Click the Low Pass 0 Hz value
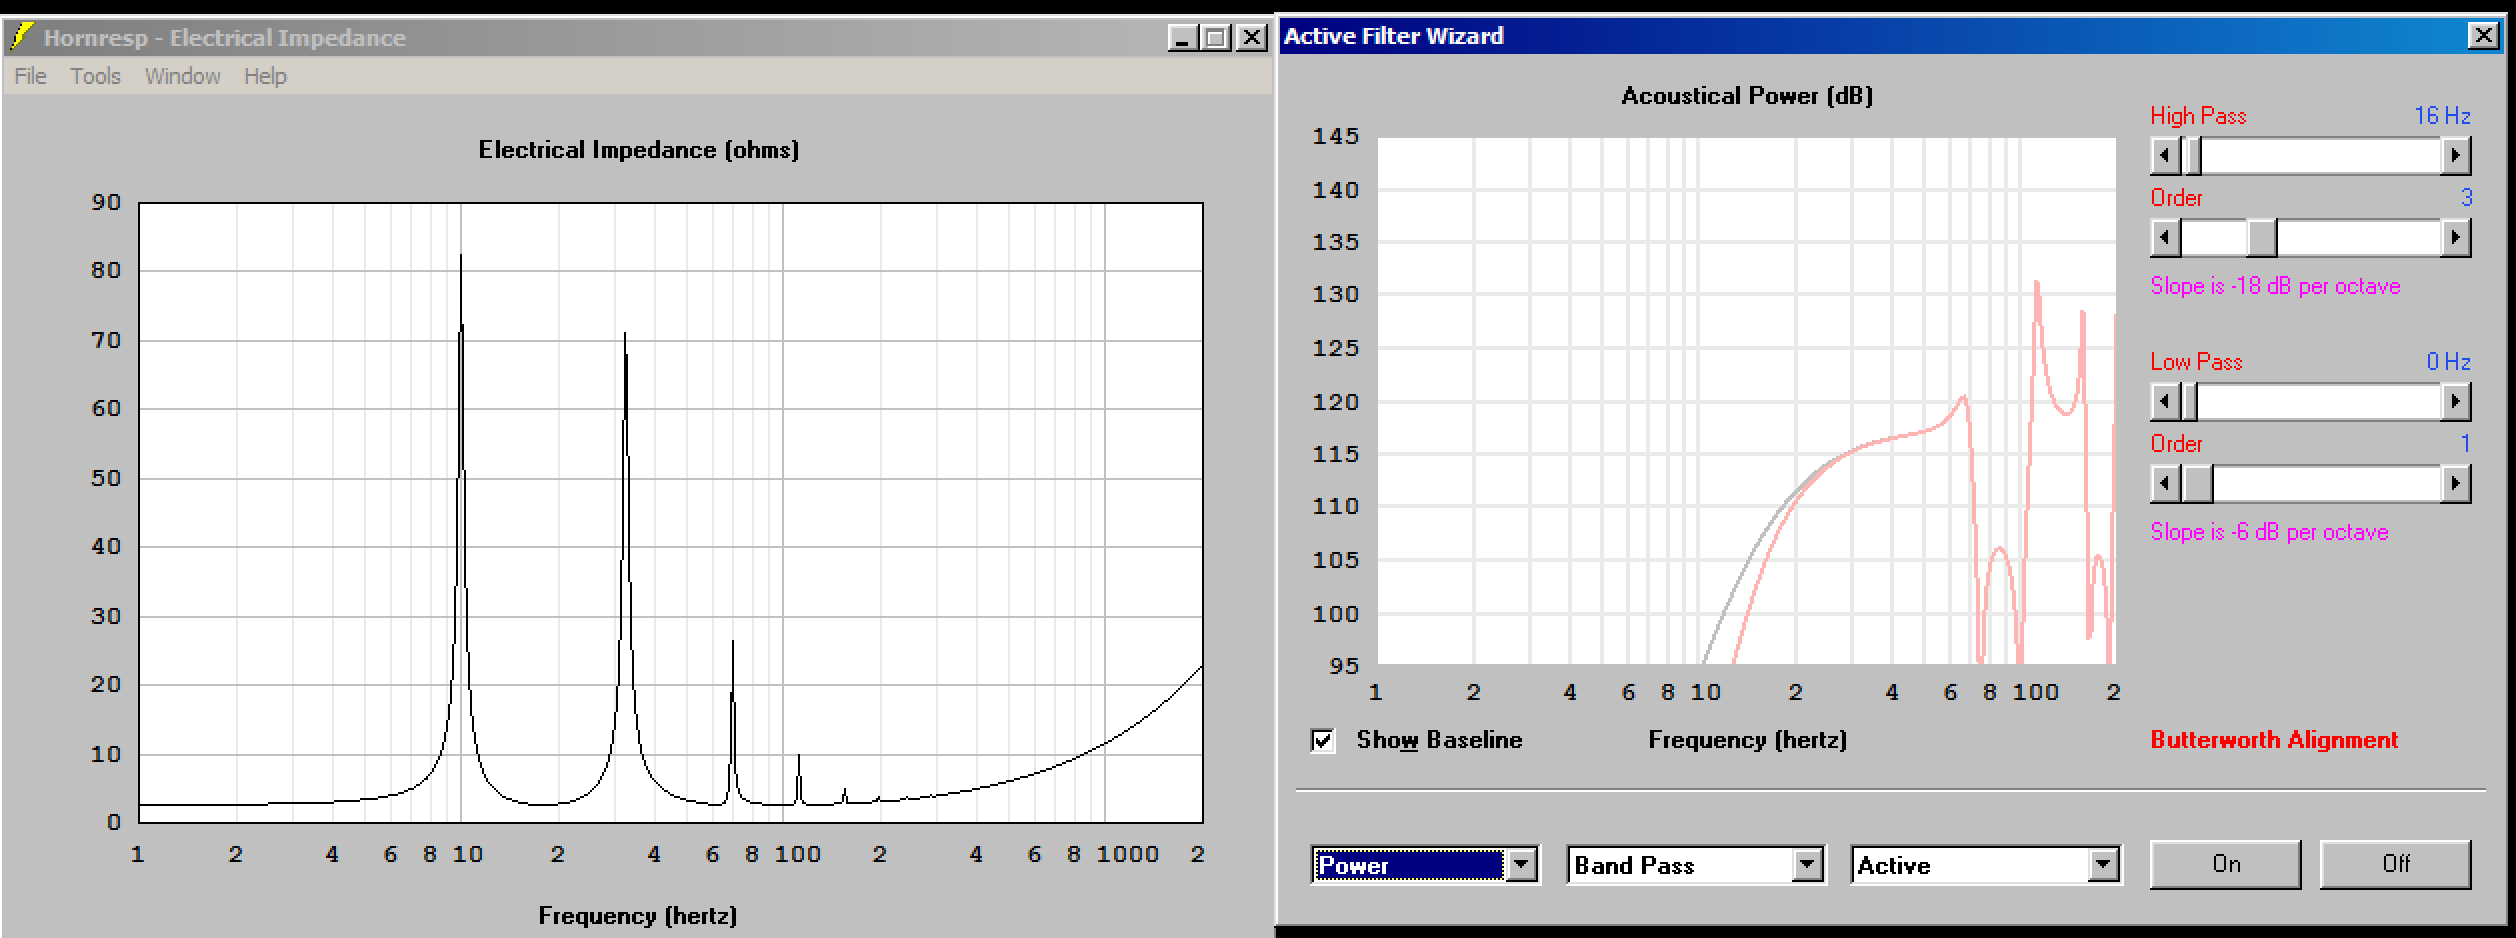The height and width of the screenshot is (938, 2516). click(x=2448, y=362)
